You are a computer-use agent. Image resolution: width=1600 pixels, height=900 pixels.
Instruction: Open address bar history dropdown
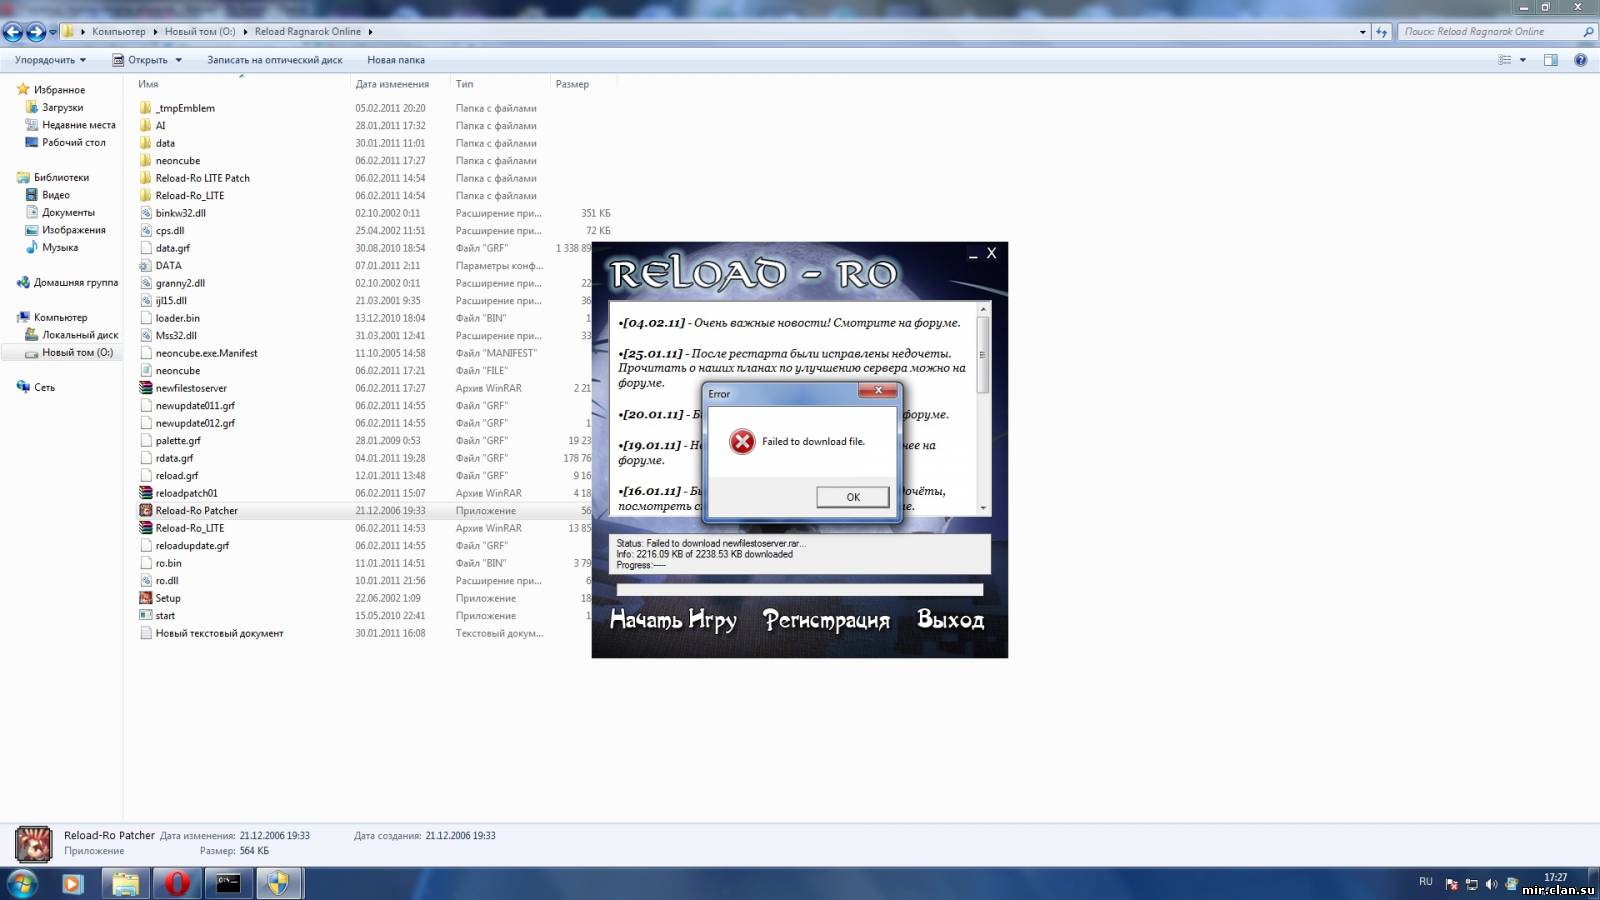coord(1363,32)
